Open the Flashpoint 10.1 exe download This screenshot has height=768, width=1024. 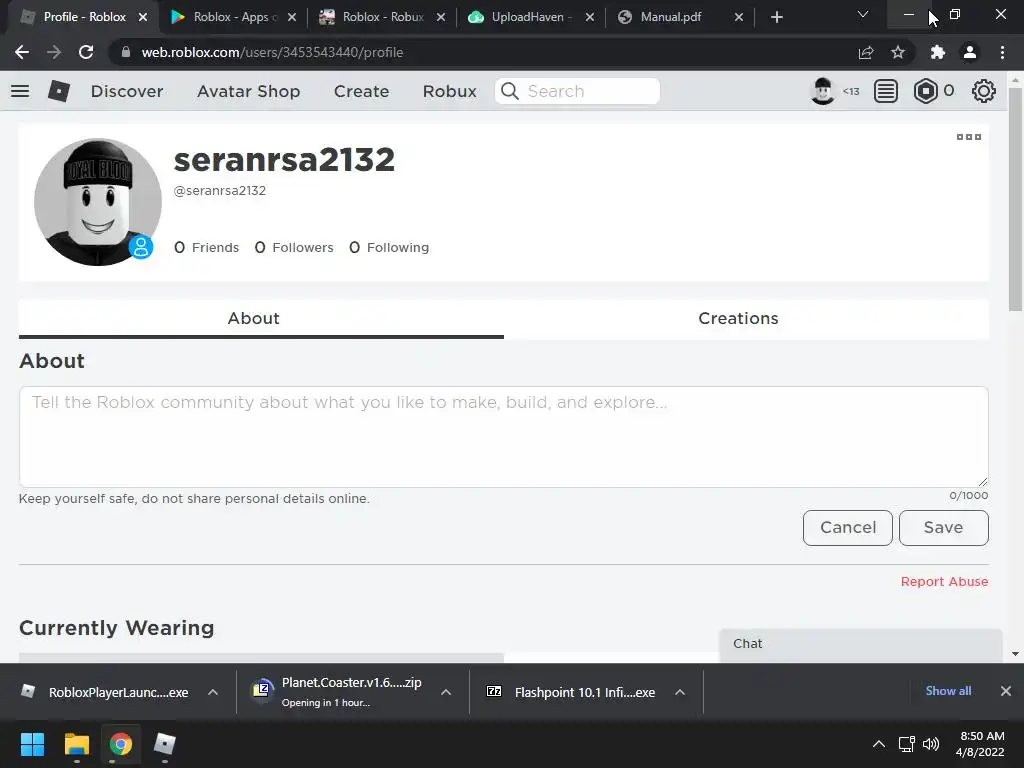[x=571, y=692]
